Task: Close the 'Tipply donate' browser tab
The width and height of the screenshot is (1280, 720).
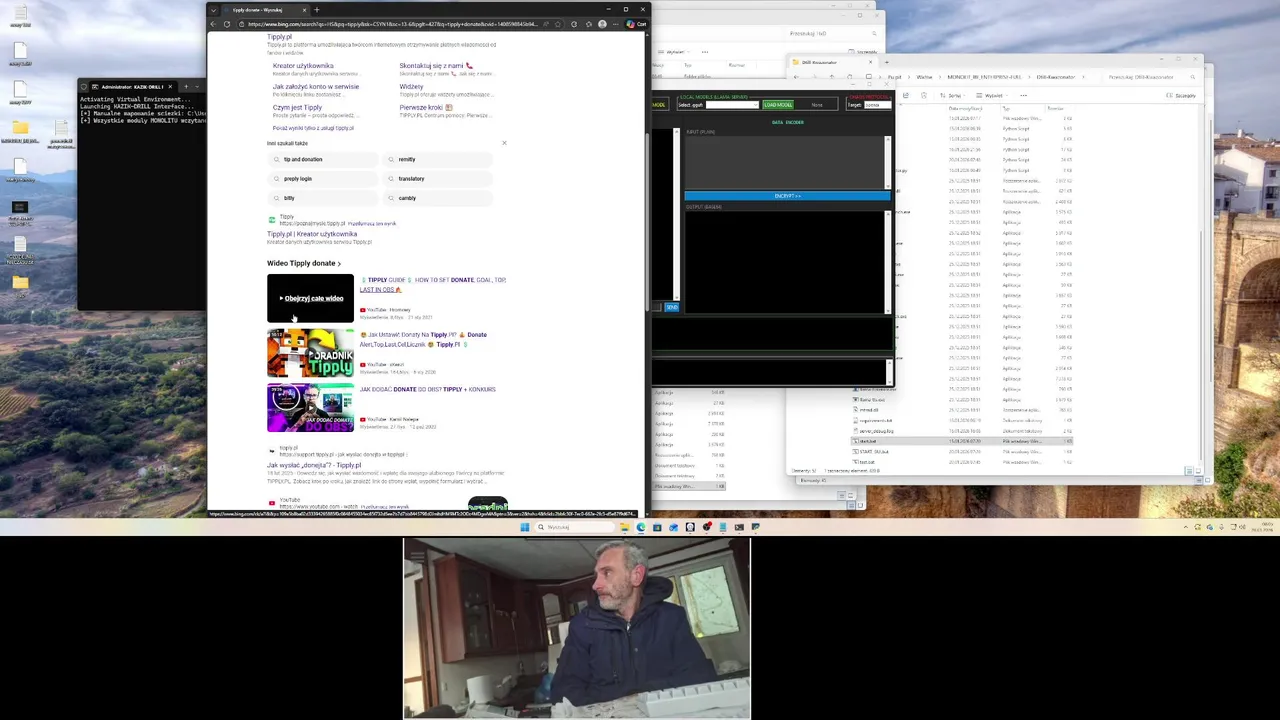Action: point(304,10)
